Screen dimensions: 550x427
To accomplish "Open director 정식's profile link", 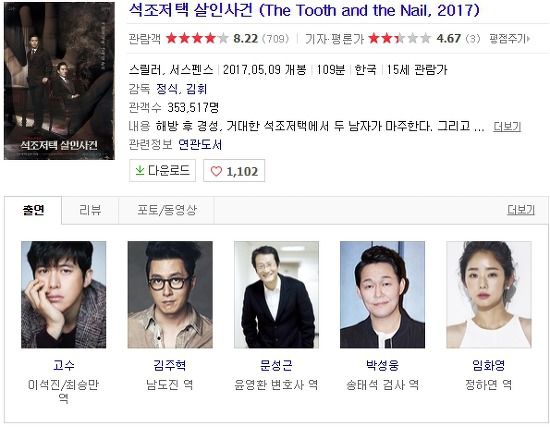I will click(166, 89).
